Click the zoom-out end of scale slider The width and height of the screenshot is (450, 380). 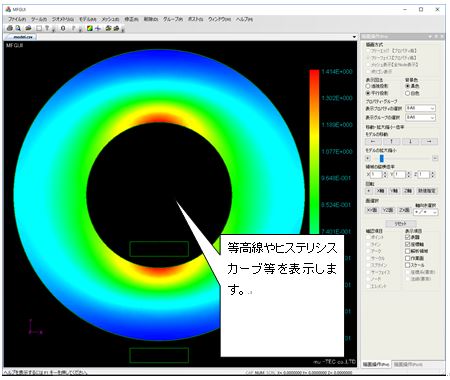pyautogui.click(x=435, y=158)
